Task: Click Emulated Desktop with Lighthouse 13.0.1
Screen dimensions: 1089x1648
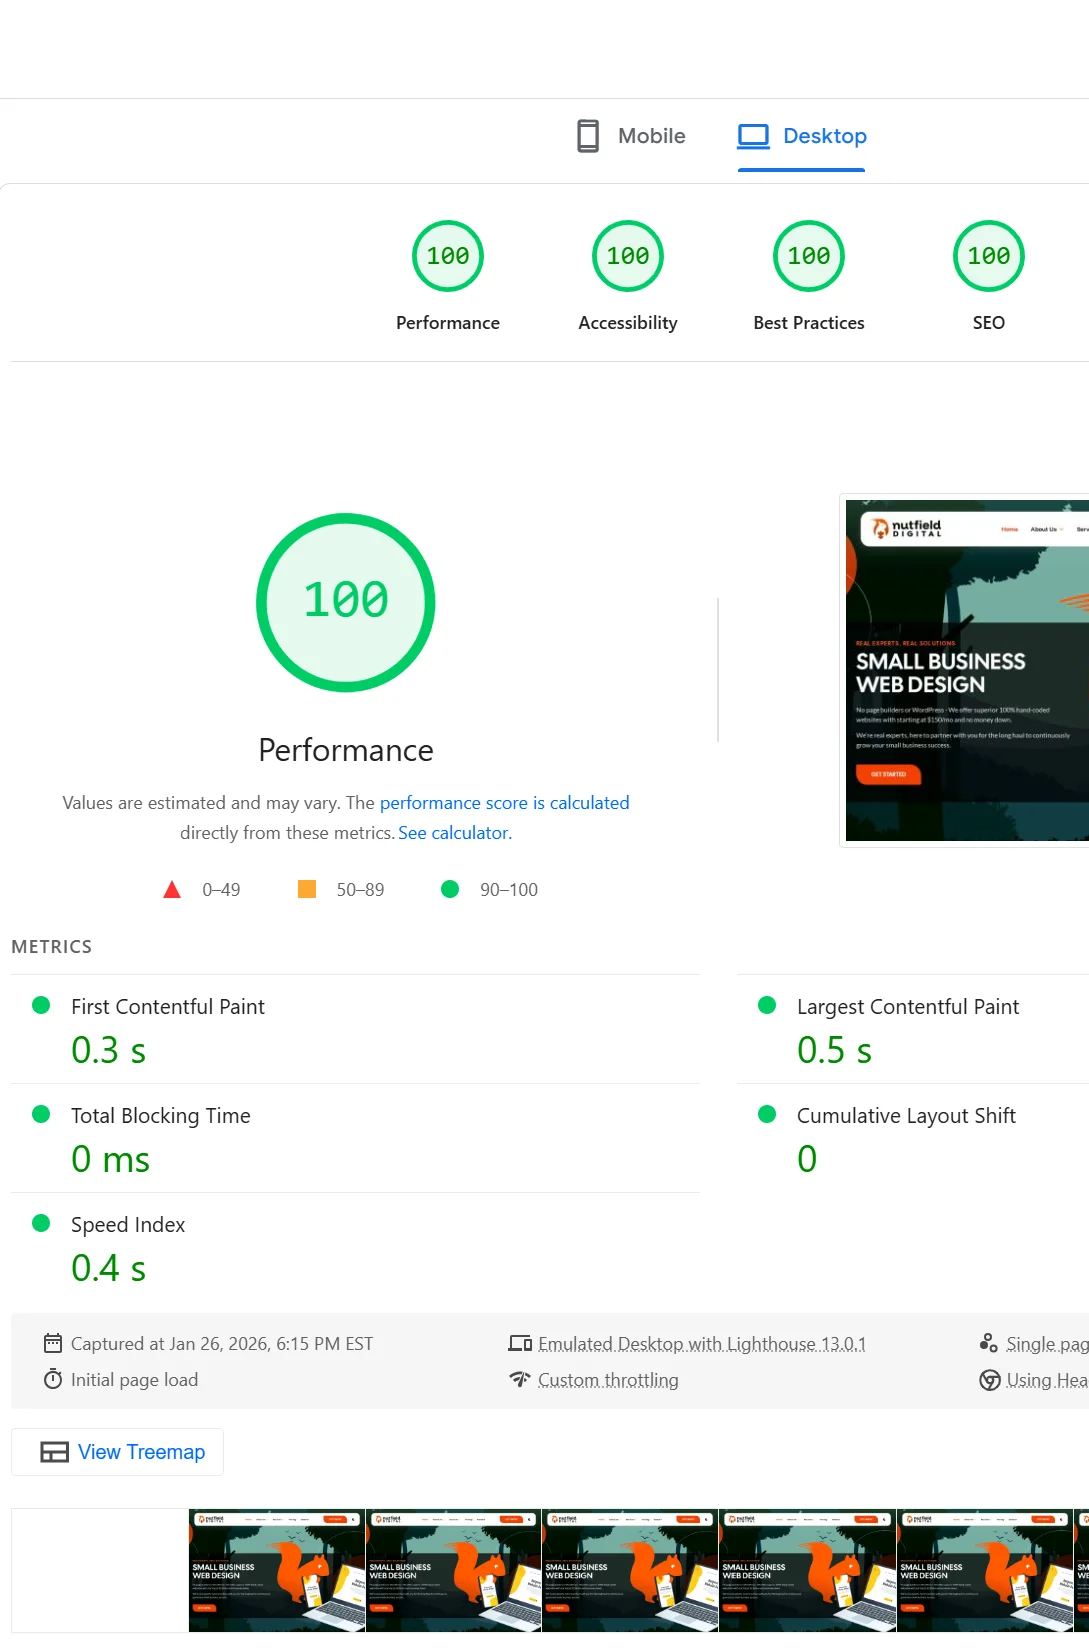Action: pyautogui.click(x=701, y=1344)
